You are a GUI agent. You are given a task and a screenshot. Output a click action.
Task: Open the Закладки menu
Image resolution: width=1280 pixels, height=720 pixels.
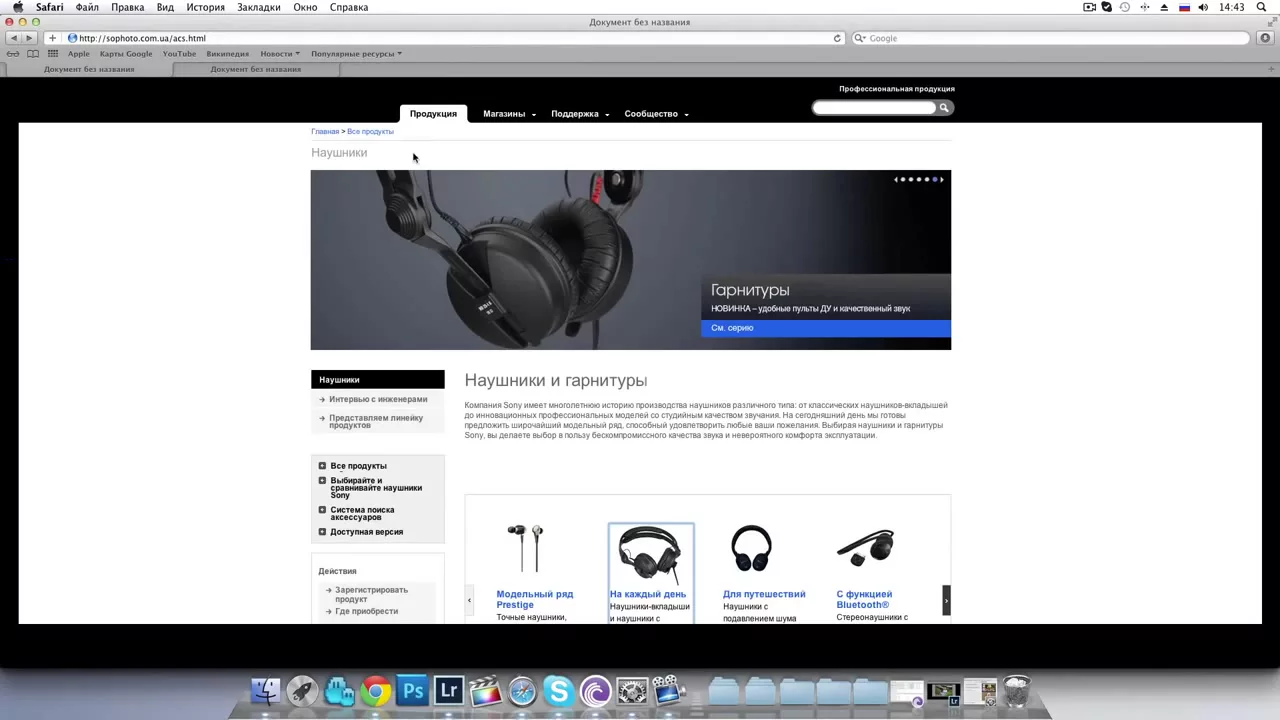coord(258,7)
